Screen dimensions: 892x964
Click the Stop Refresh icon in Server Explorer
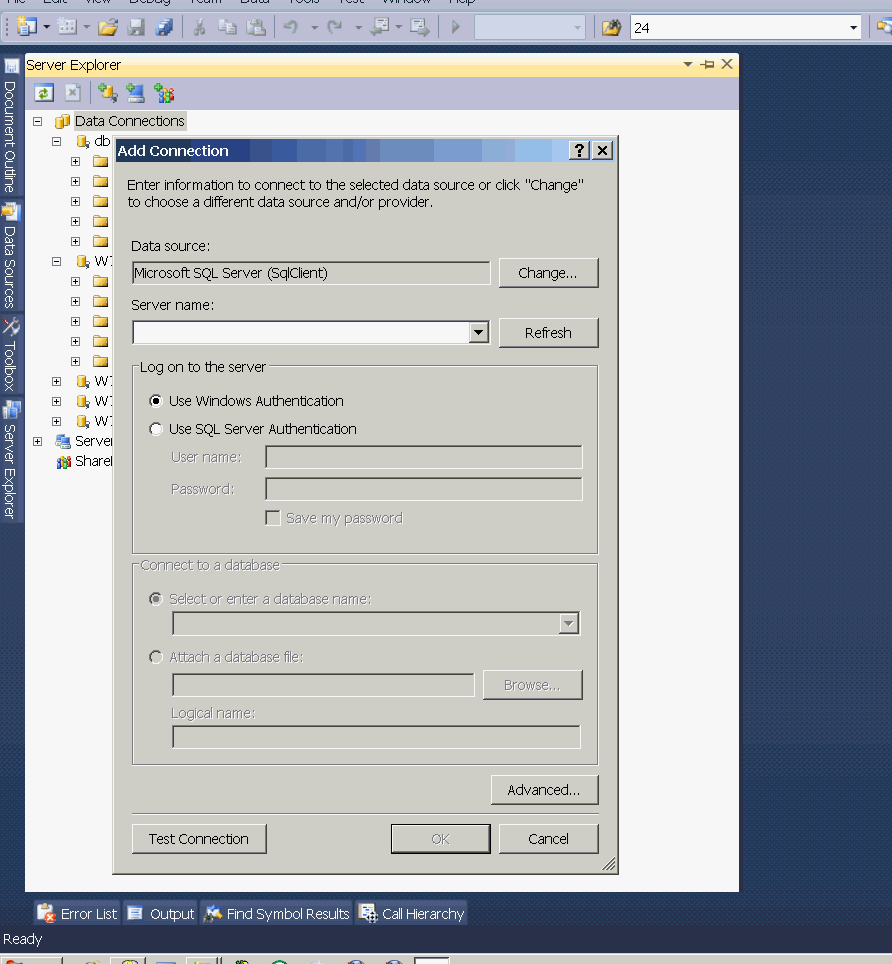click(73, 93)
